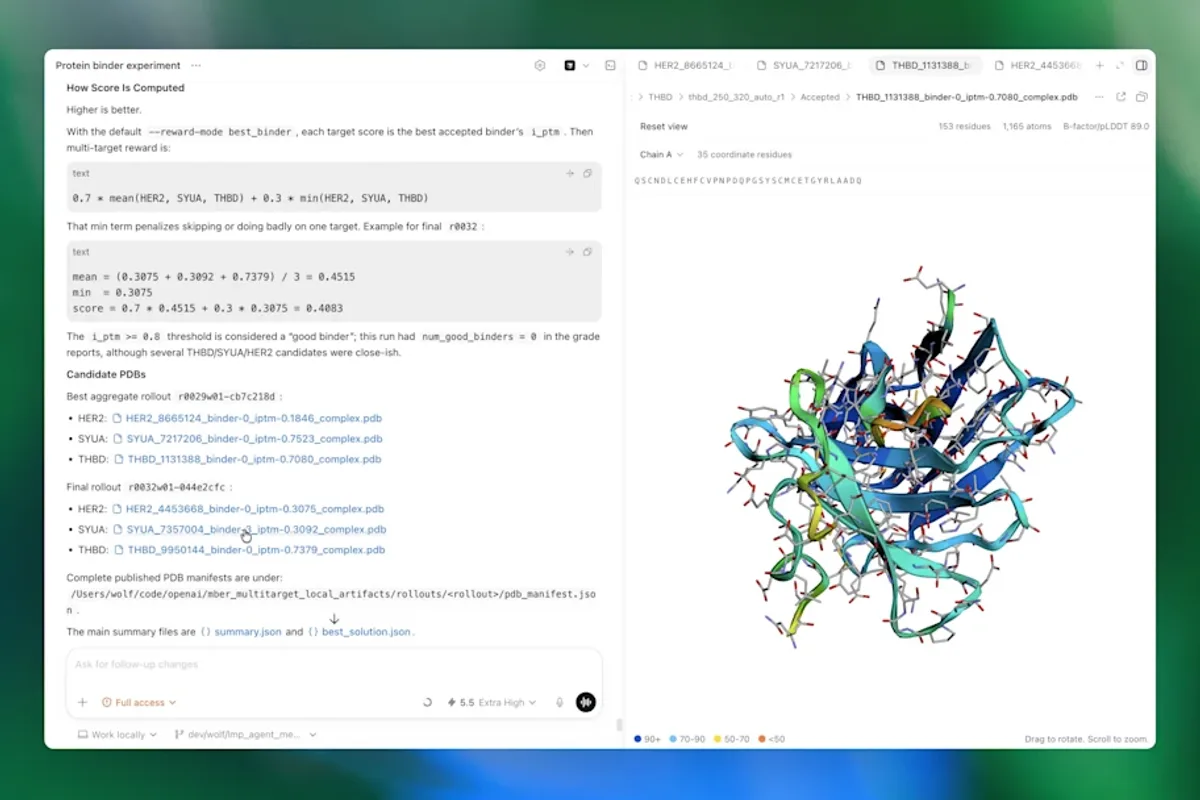Focus the Ask for follow-up changes field

[334, 665]
